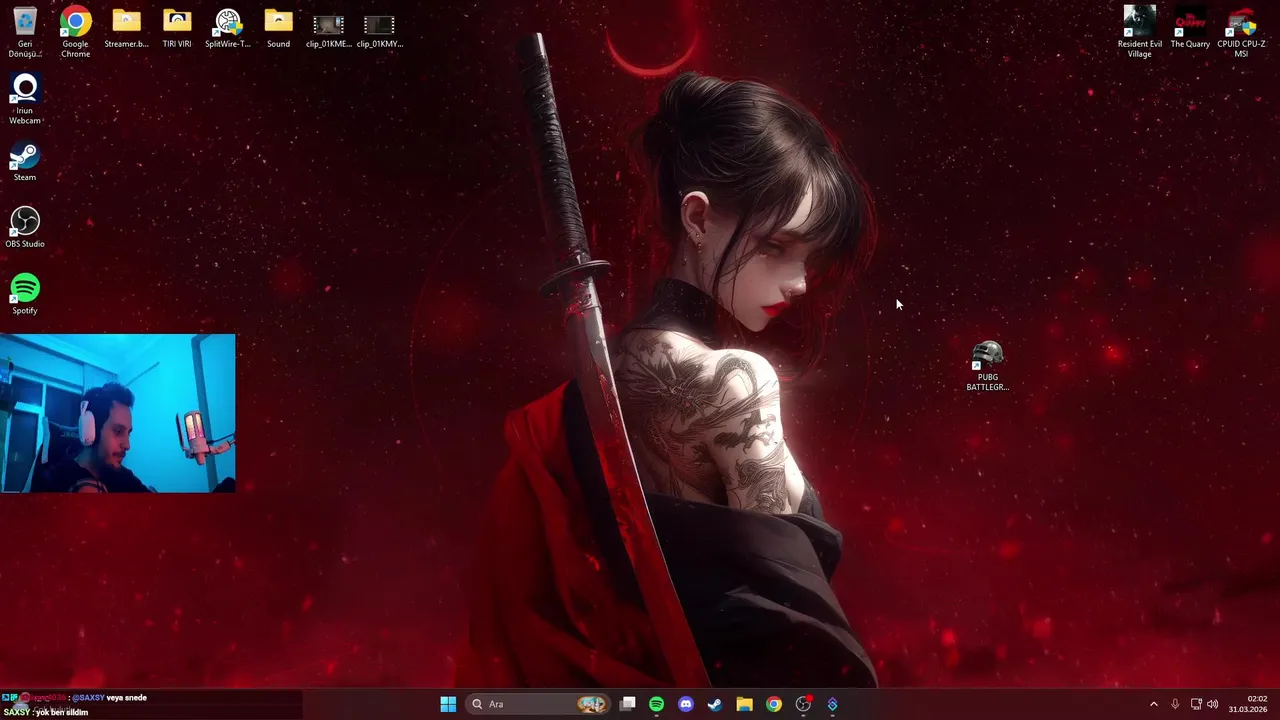1280x720 pixels.
Task: Open OBS Studio from the taskbar
Action: tap(803, 704)
